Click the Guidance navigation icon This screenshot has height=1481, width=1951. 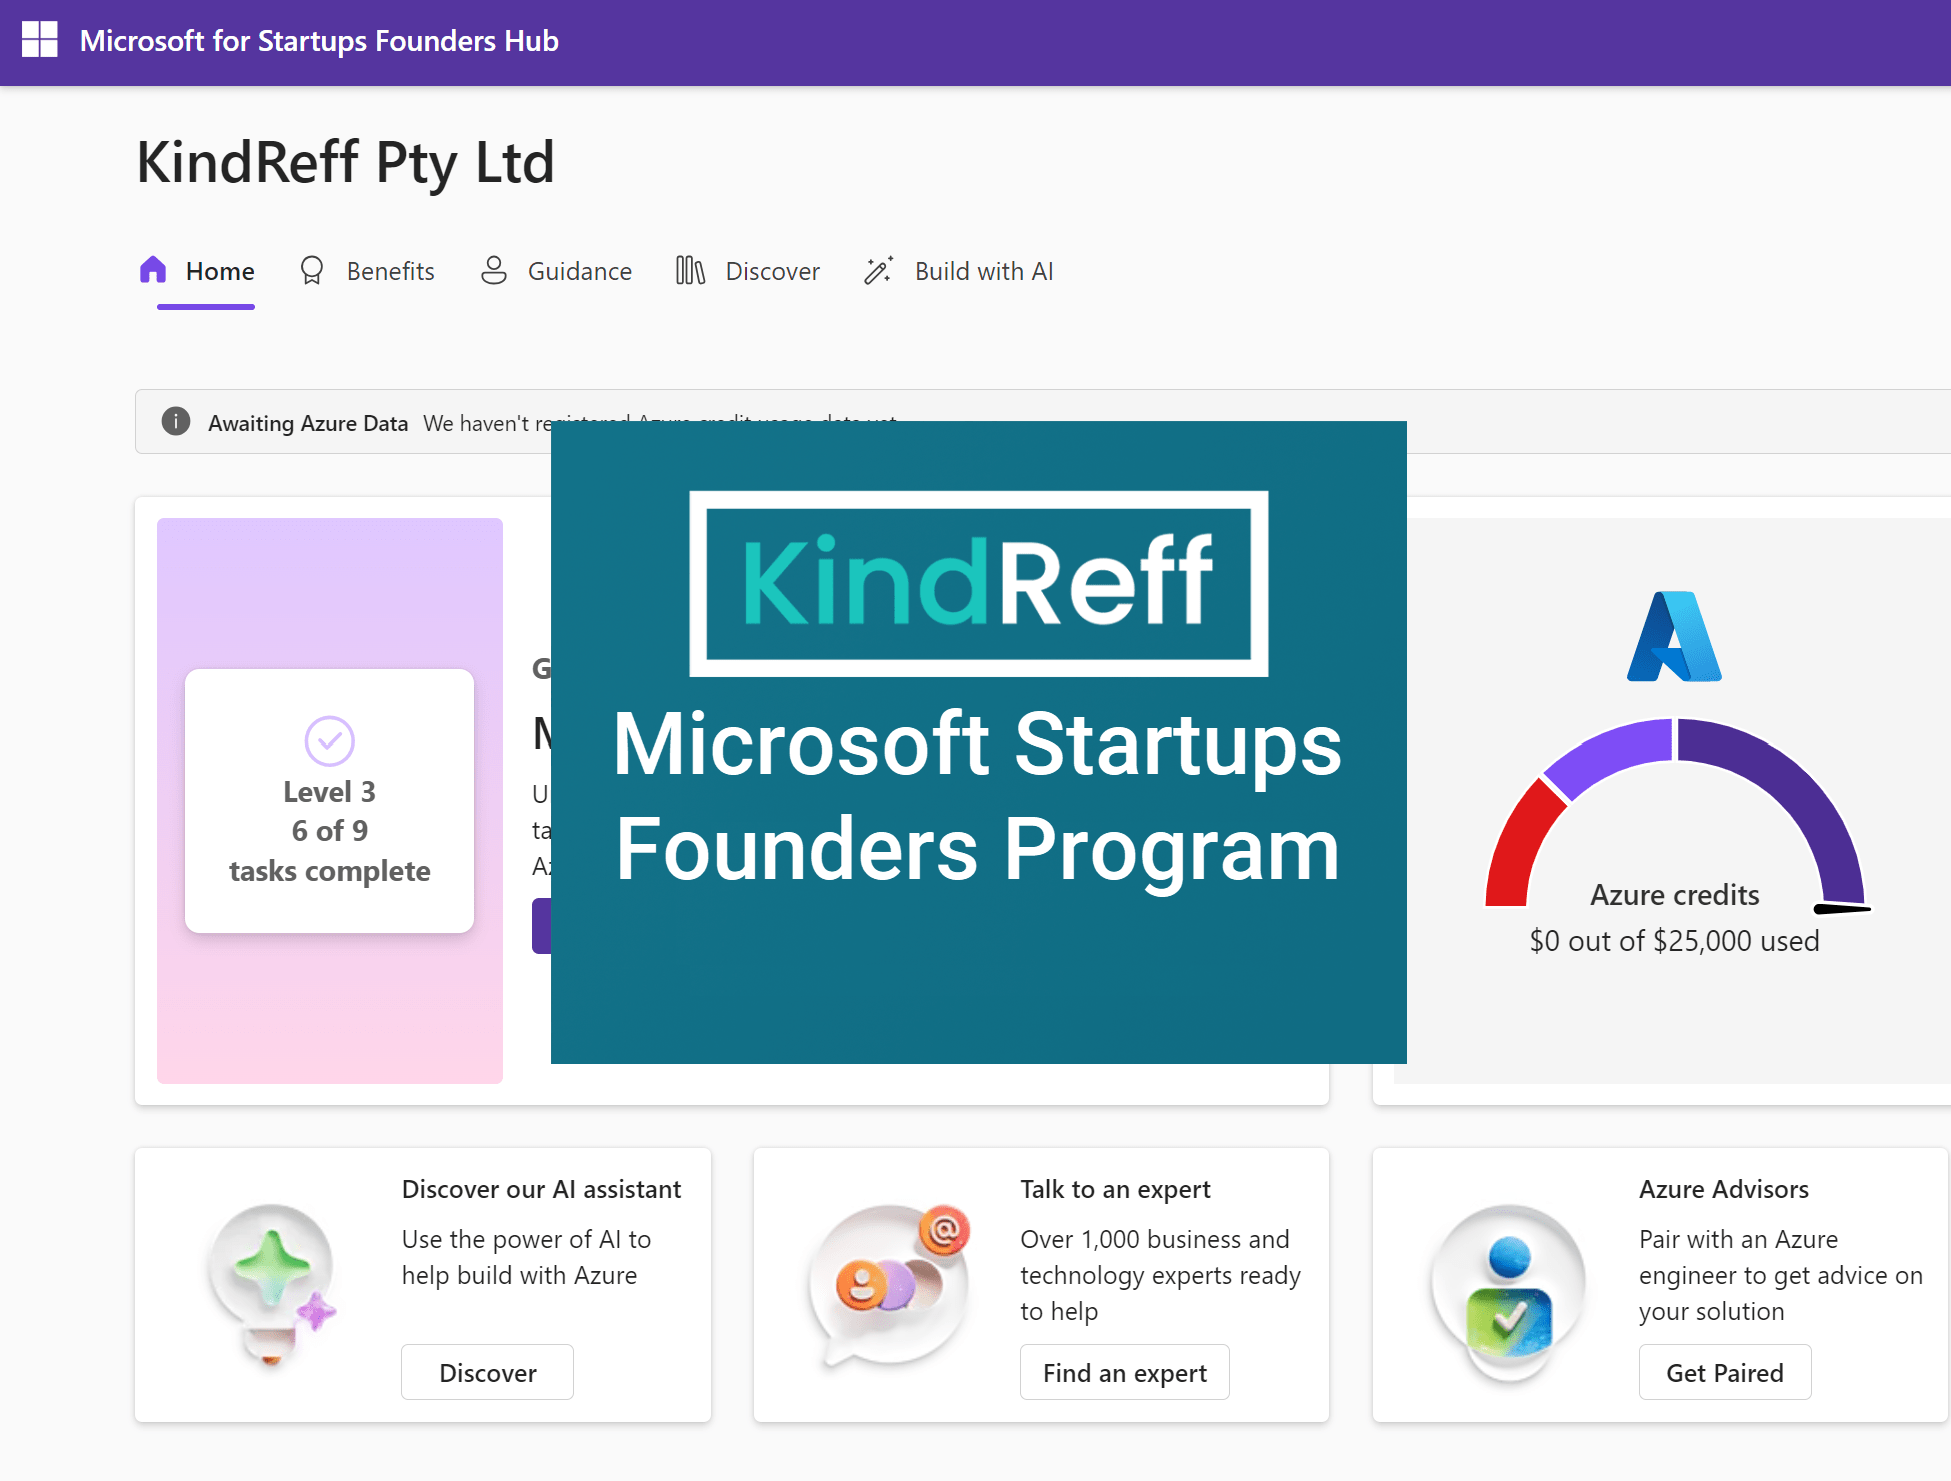click(x=492, y=269)
